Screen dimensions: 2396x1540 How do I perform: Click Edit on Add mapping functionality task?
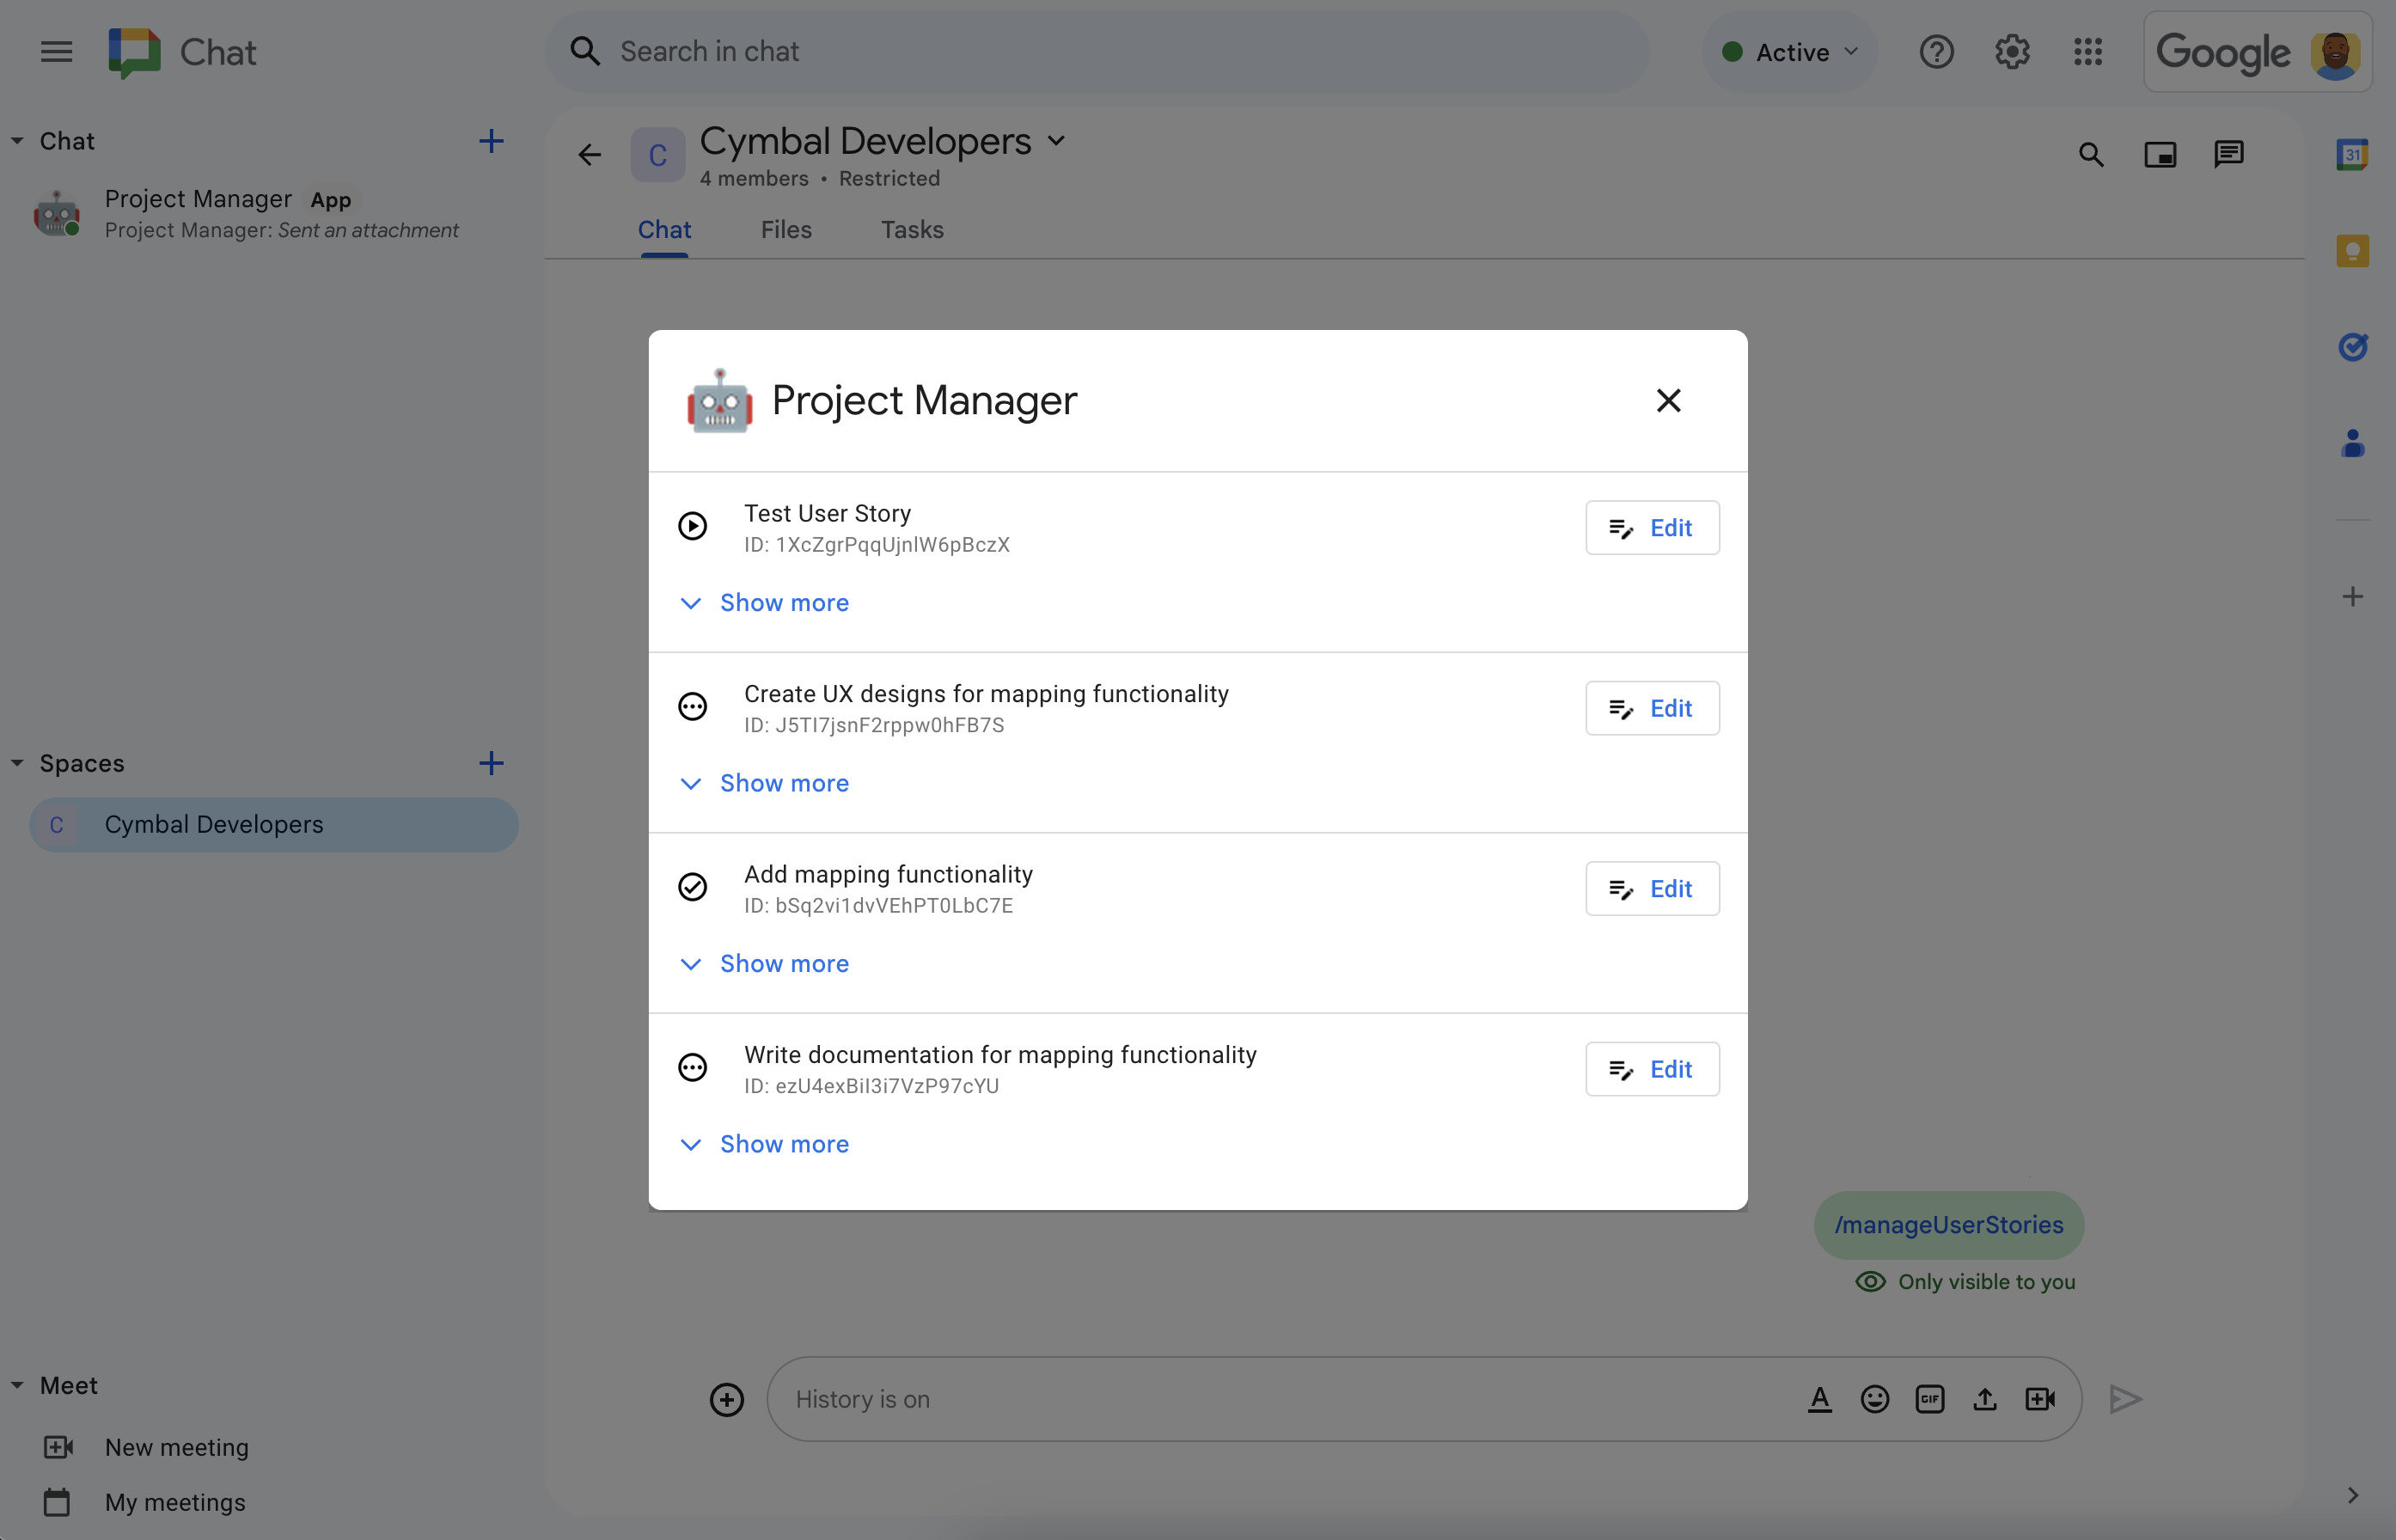click(x=1647, y=887)
